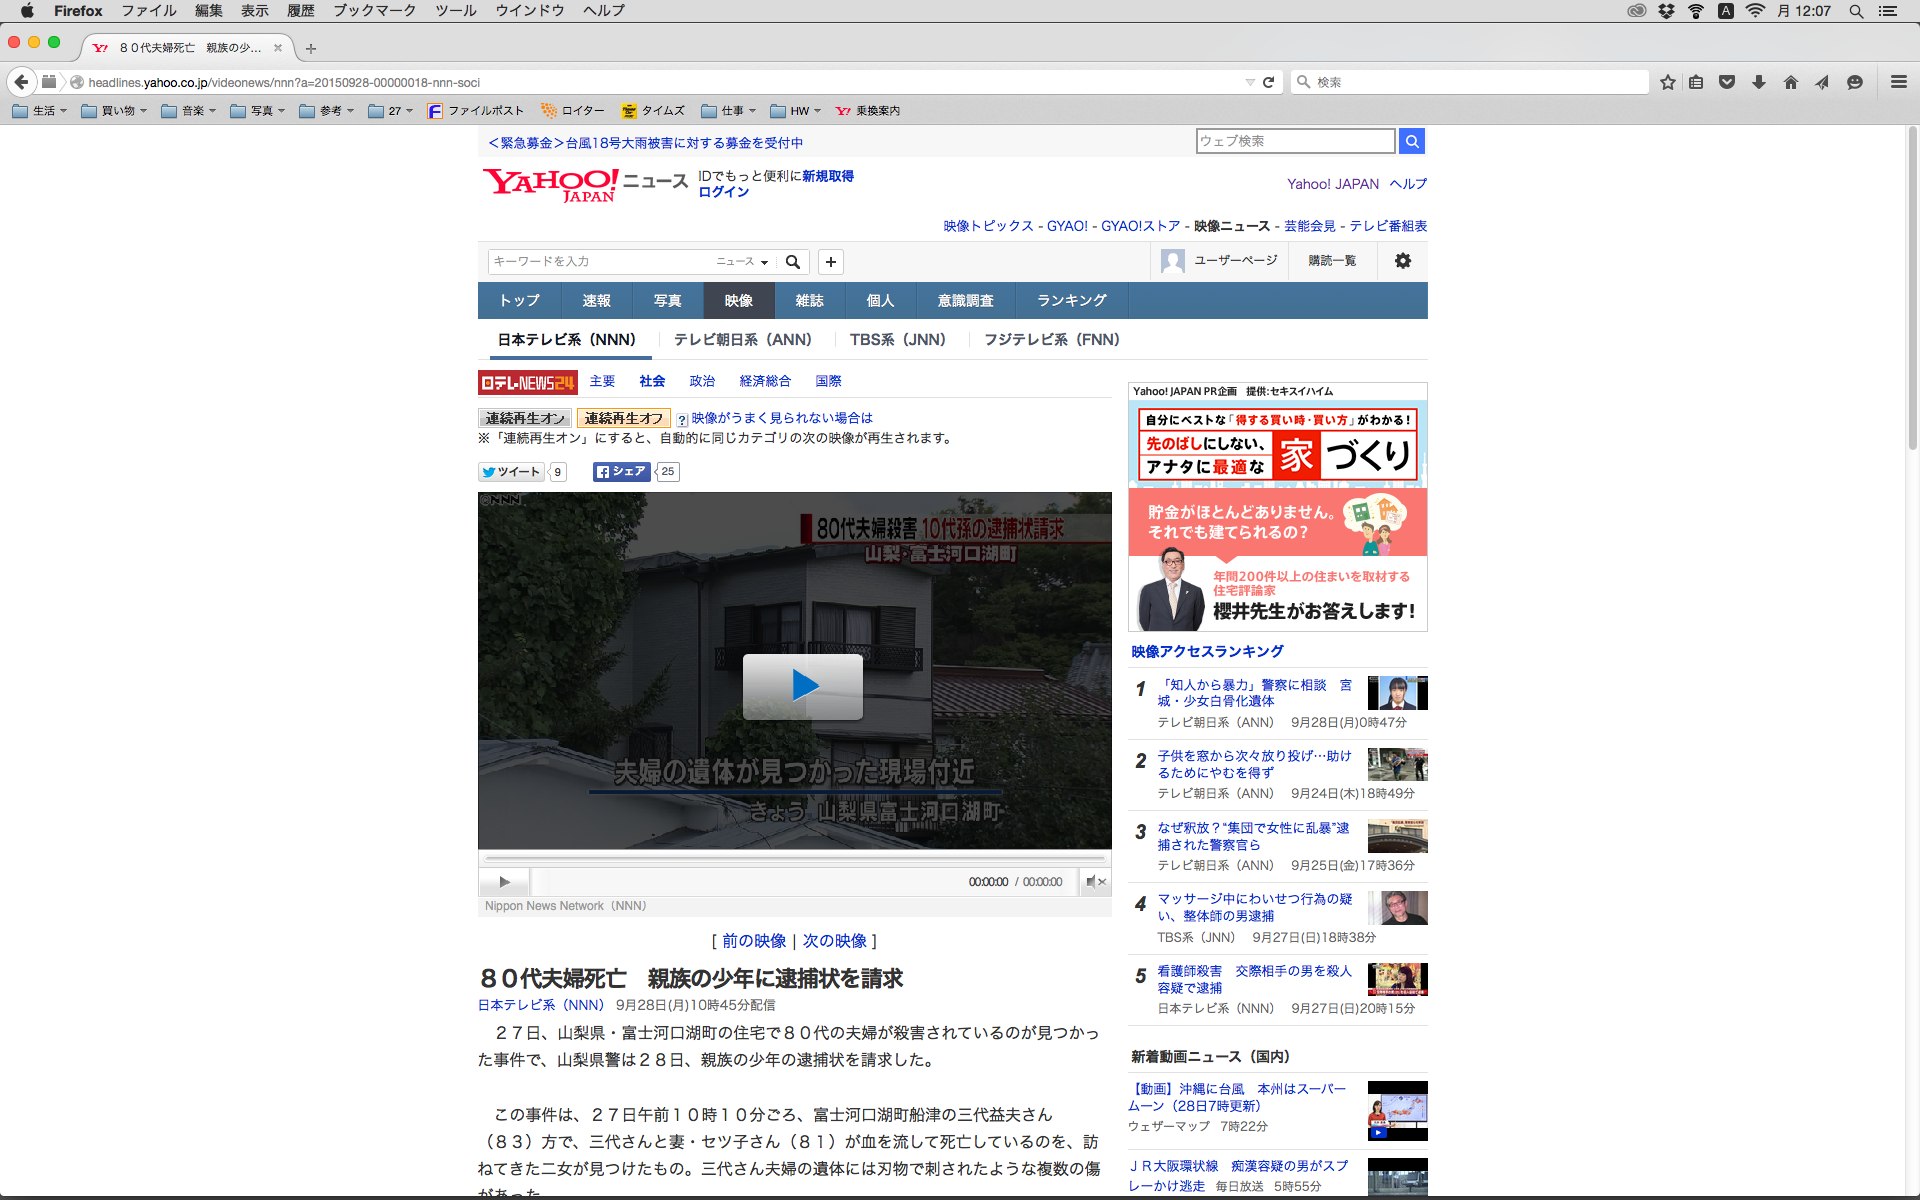
Task: Show URL bar history dropdown arrow
Action: (1249, 82)
